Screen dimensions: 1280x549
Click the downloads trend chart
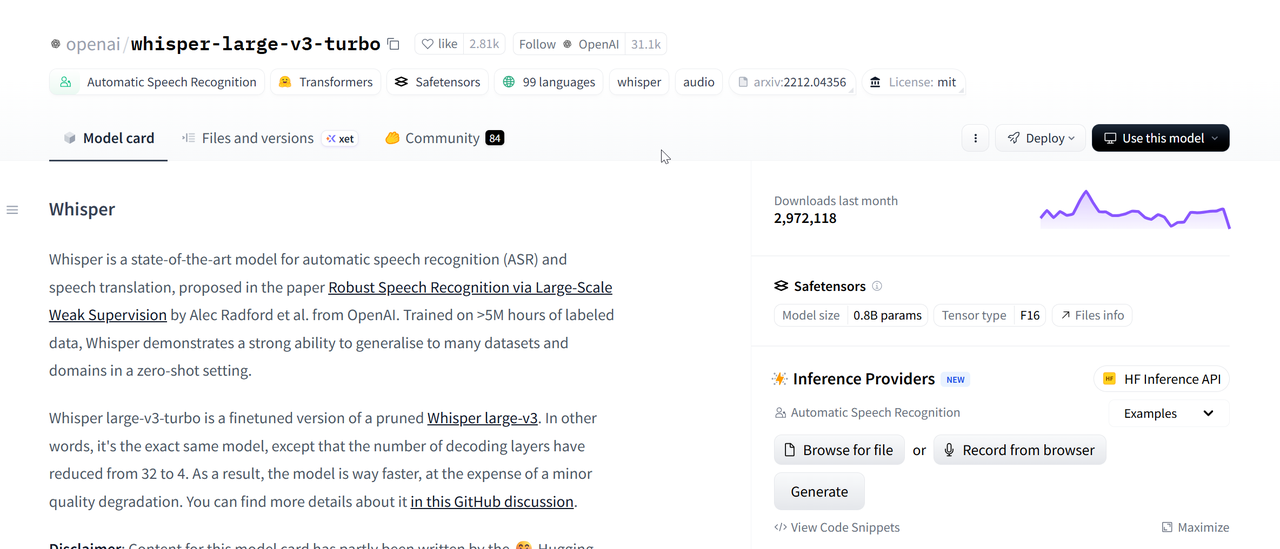point(1135,209)
